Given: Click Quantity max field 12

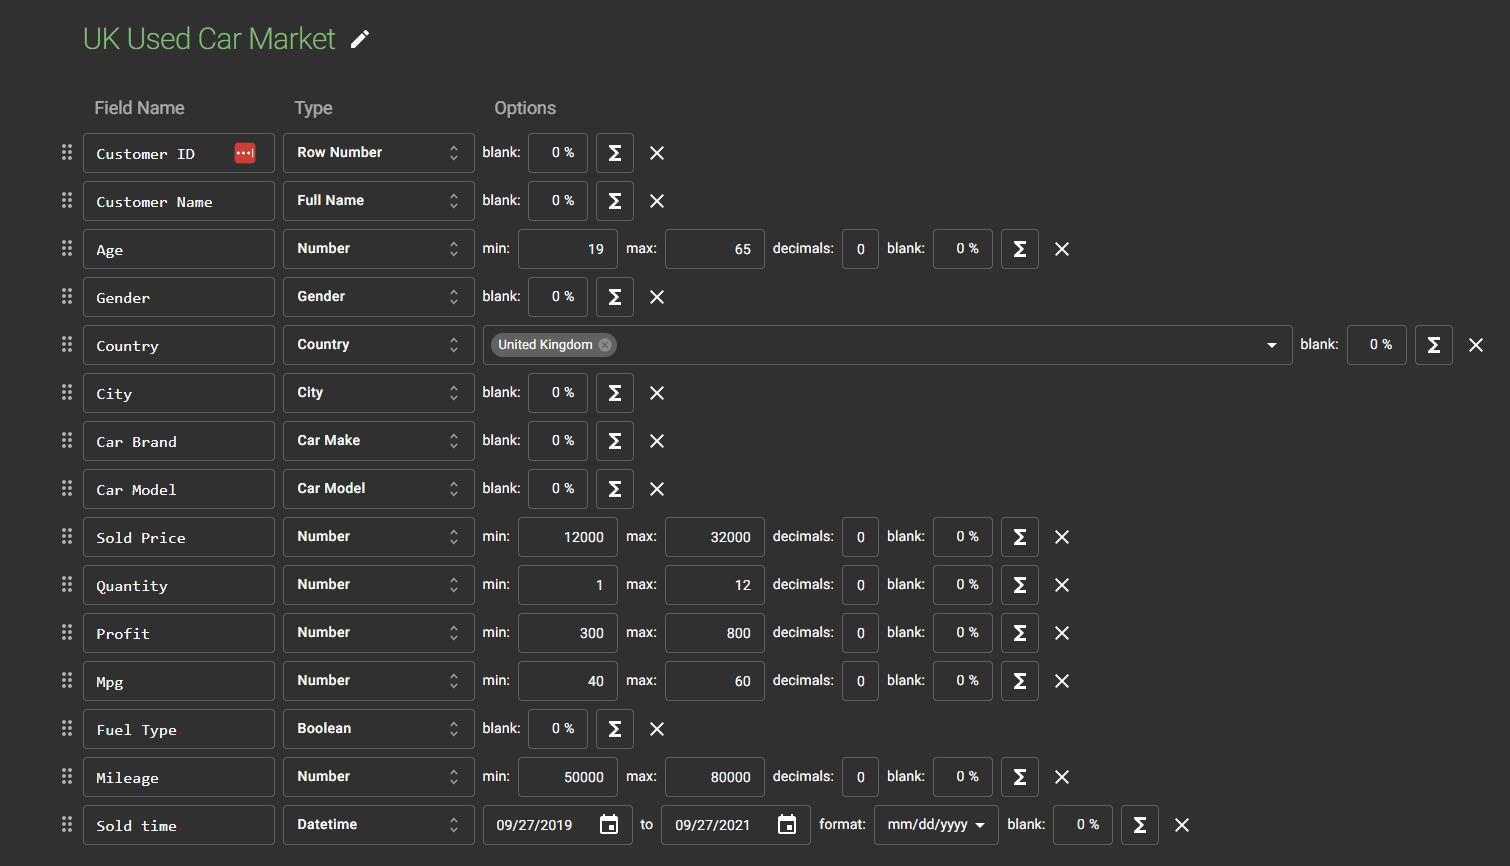Looking at the screenshot, I should click(x=715, y=585).
